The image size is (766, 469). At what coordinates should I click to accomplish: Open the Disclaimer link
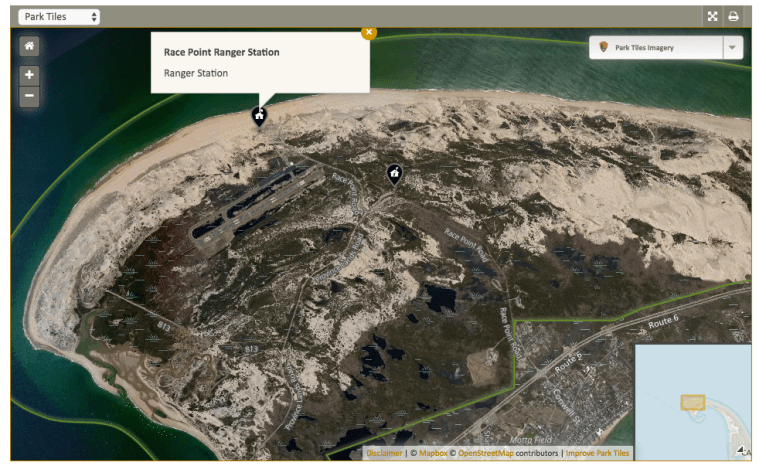click(x=384, y=453)
